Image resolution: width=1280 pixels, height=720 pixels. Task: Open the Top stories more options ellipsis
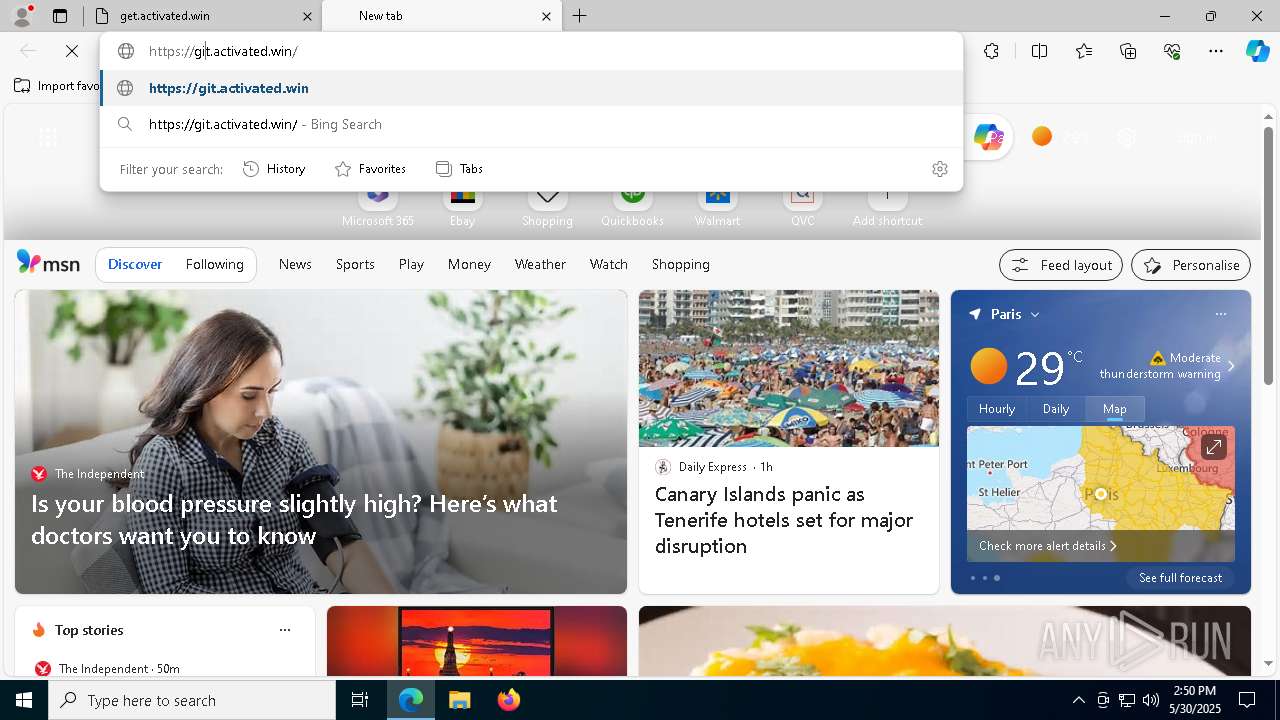(x=285, y=630)
